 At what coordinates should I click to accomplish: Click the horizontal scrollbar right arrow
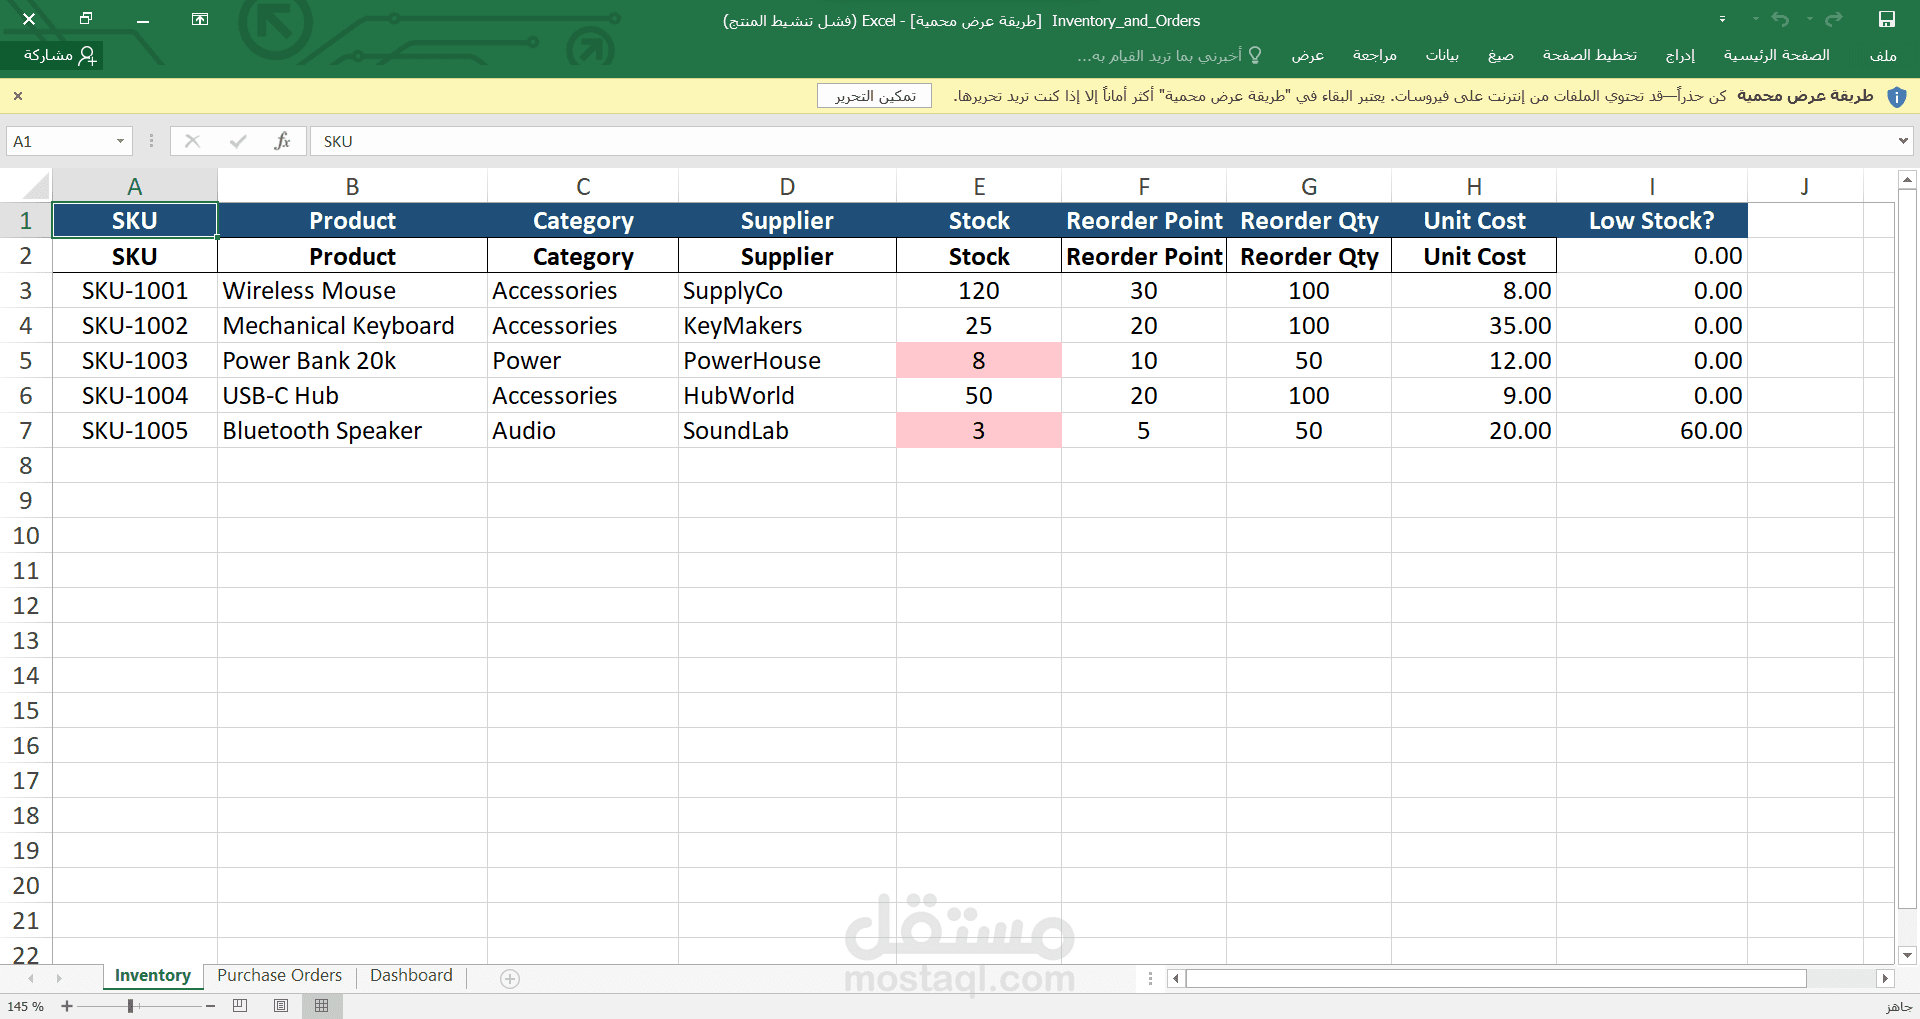1885,978
